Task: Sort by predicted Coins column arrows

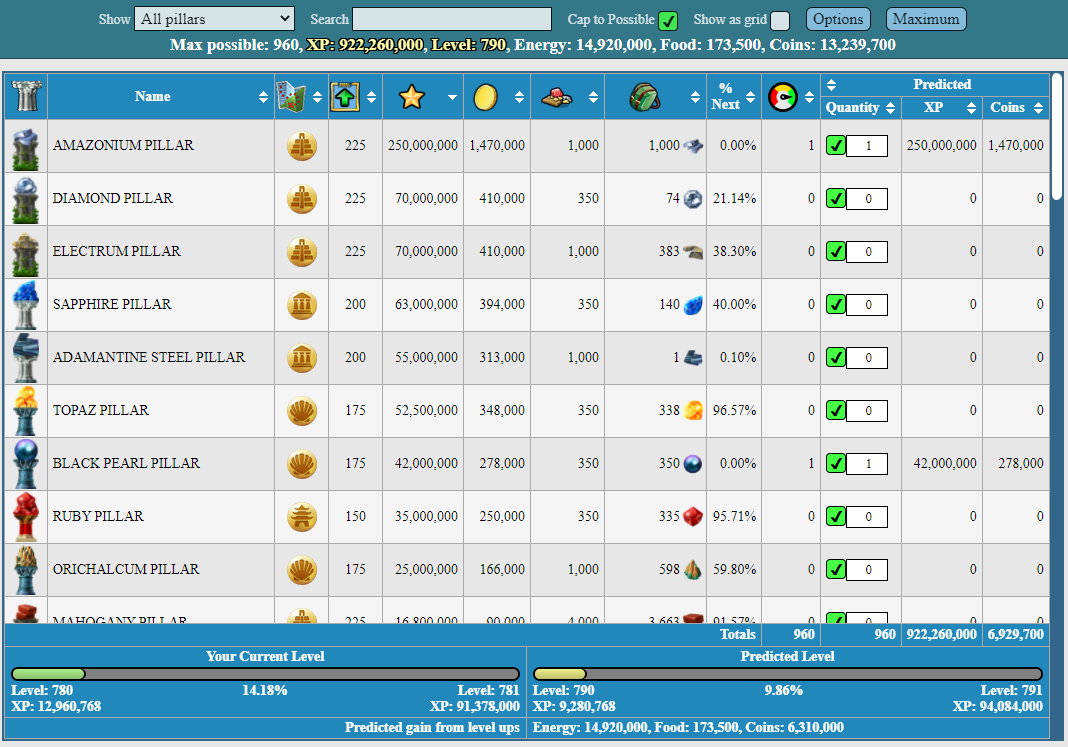Action: (1038, 108)
